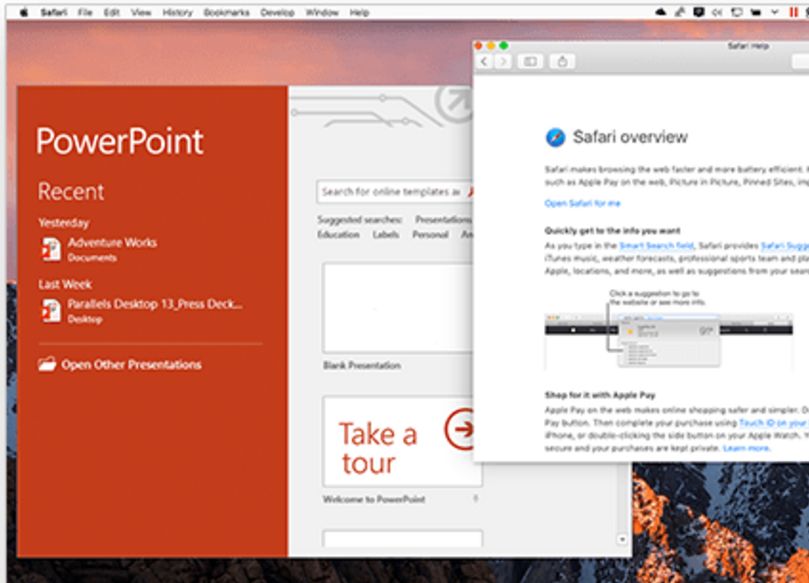Image resolution: width=809 pixels, height=583 pixels.
Task: Open the red Parallels menu bar icon
Action: pyautogui.click(x=794, y=12)
